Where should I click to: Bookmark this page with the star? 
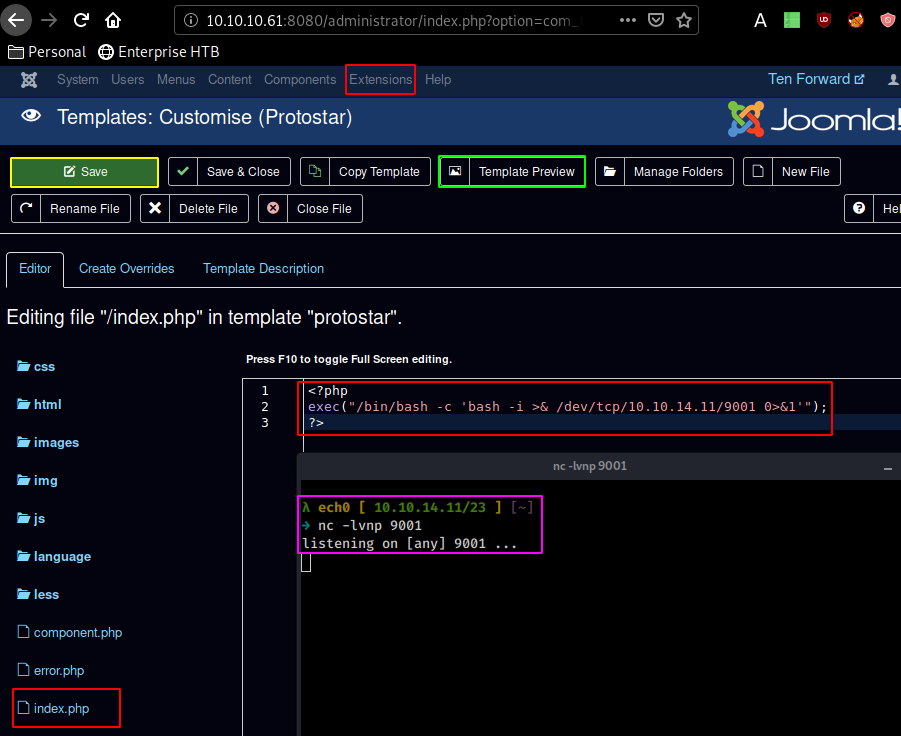coord(684,21)
